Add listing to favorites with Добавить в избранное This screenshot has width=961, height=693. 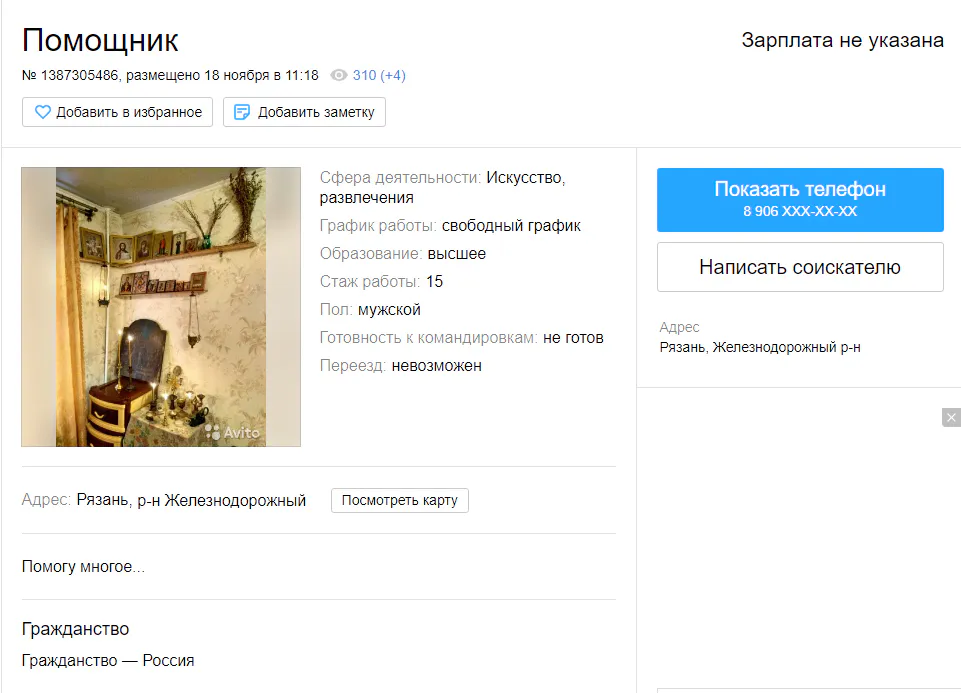click(x=117, y=112)
